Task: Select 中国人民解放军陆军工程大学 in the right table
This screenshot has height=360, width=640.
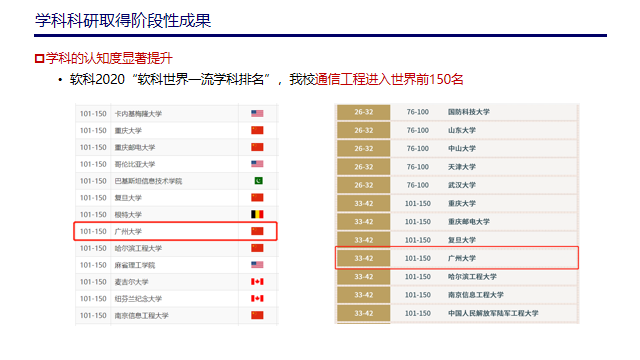Action: 493,313
